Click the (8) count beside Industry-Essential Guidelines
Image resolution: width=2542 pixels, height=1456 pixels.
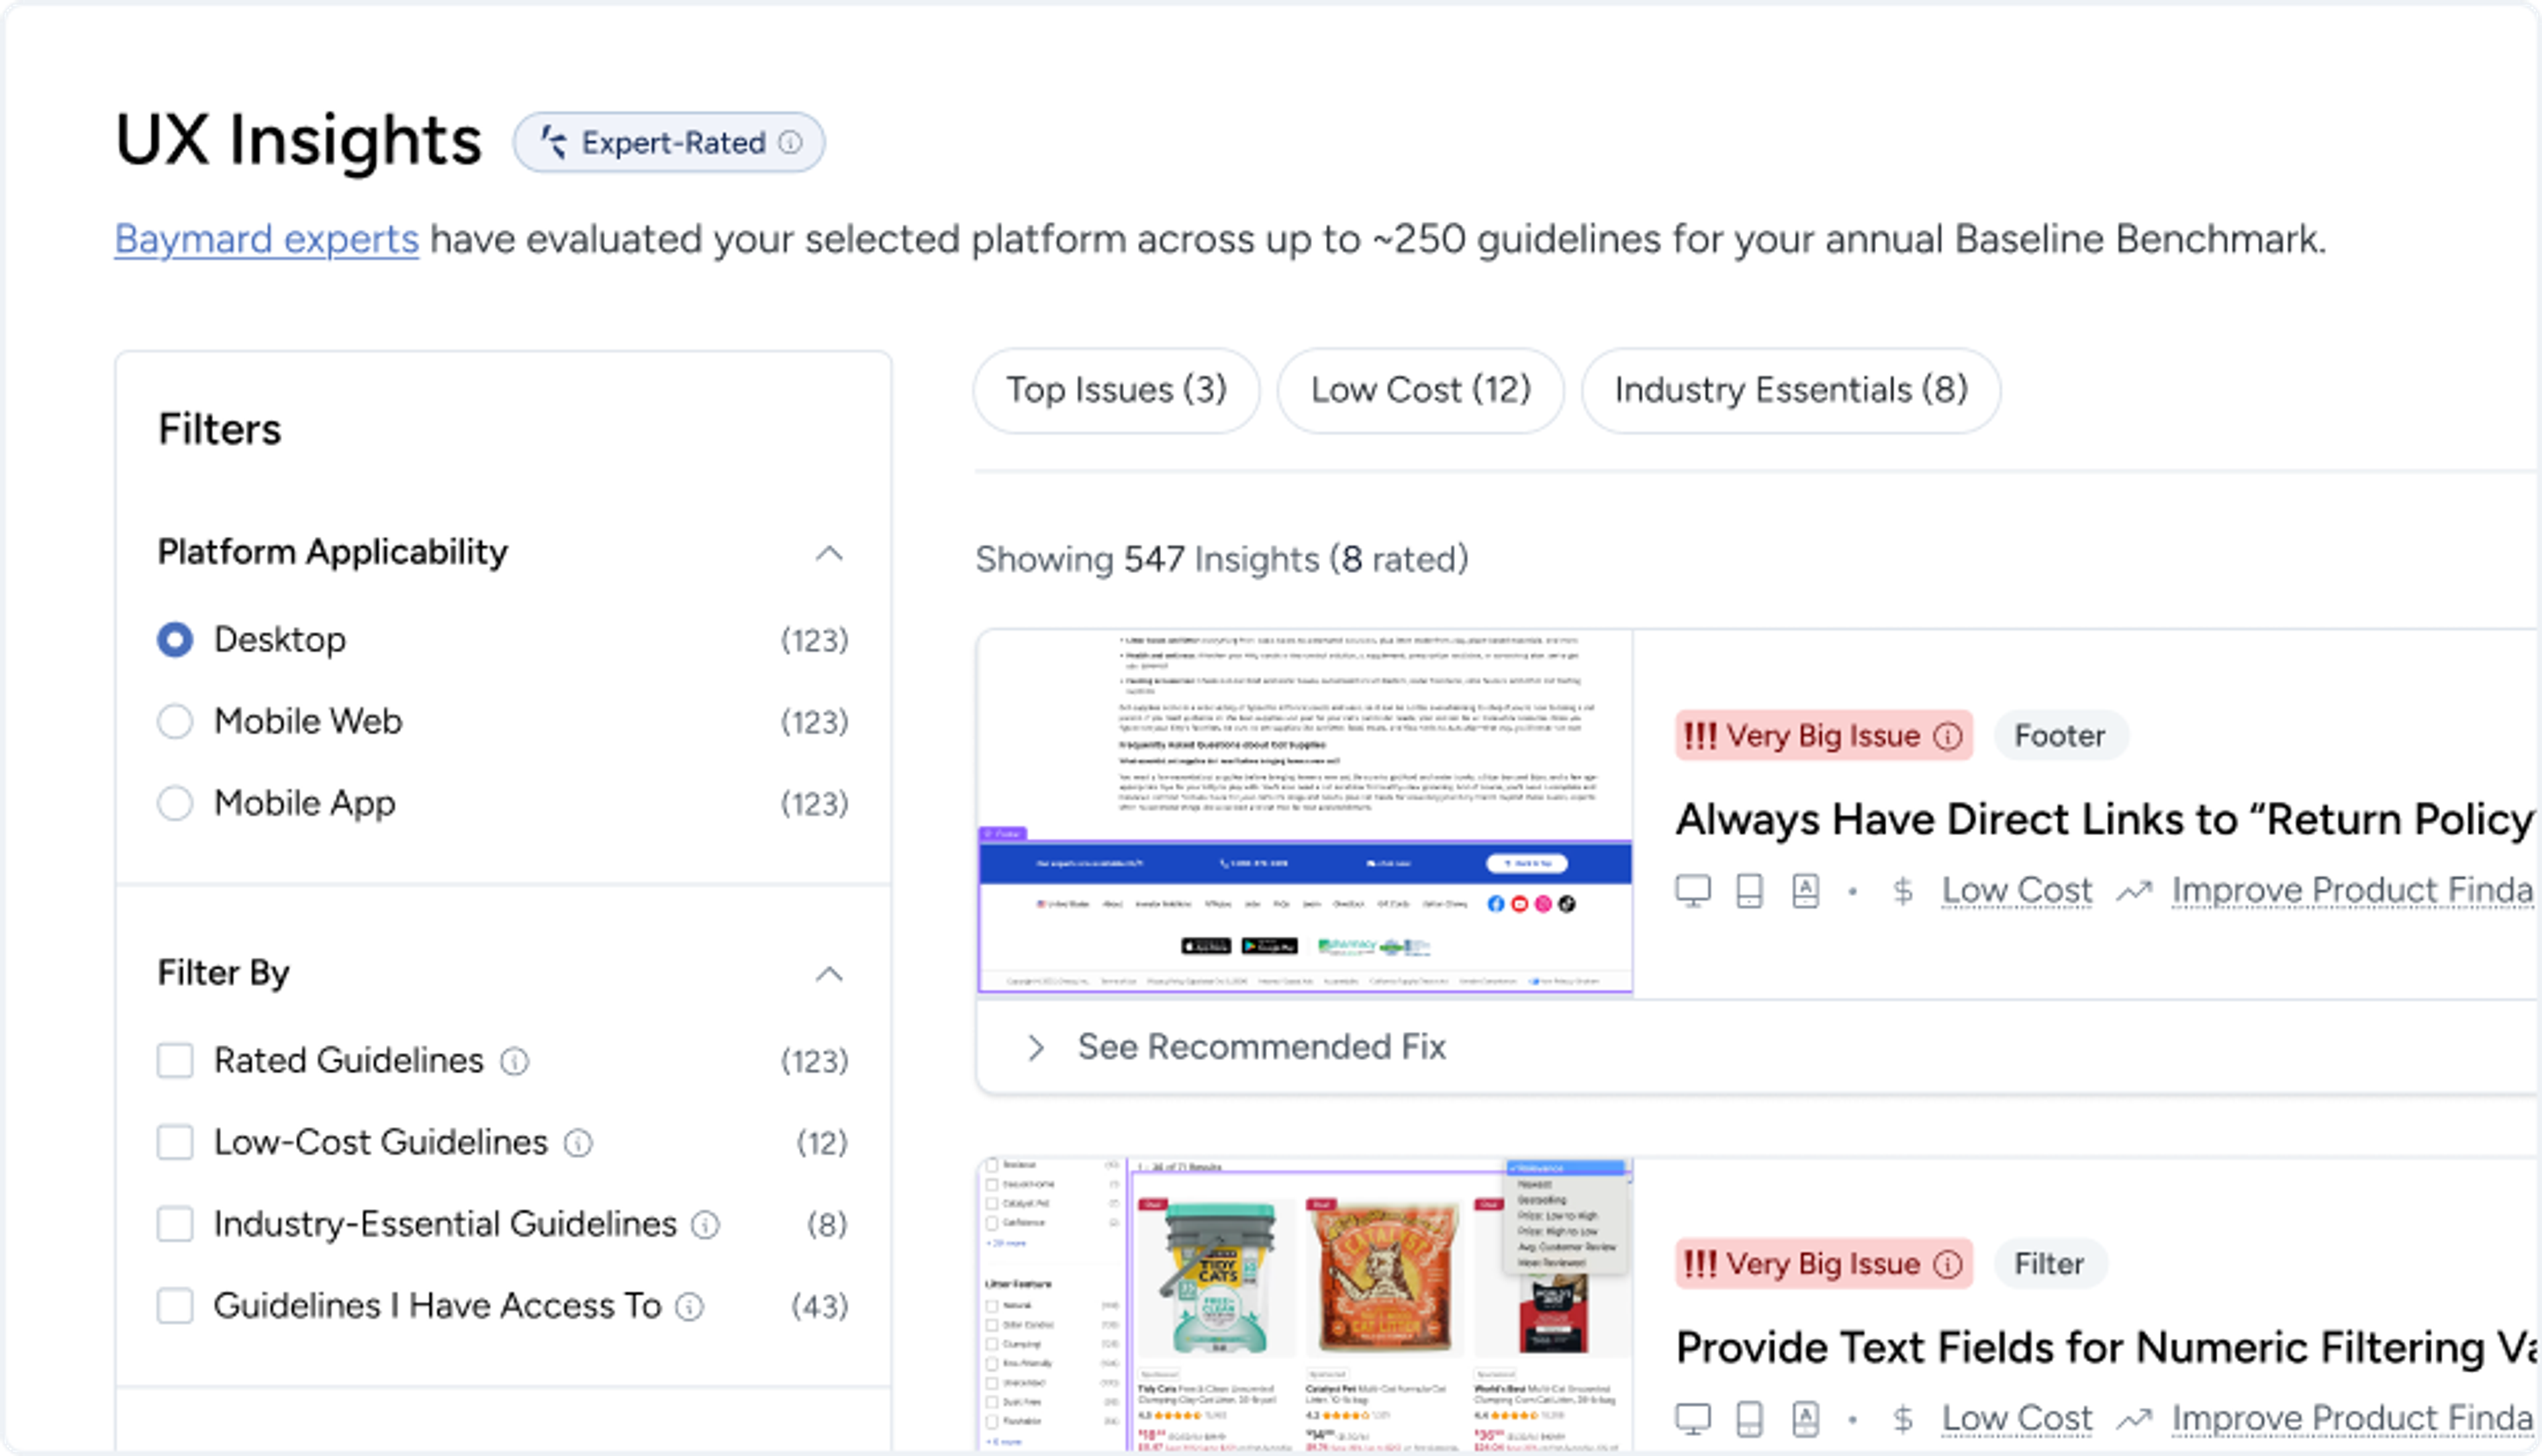[828, 1225]
